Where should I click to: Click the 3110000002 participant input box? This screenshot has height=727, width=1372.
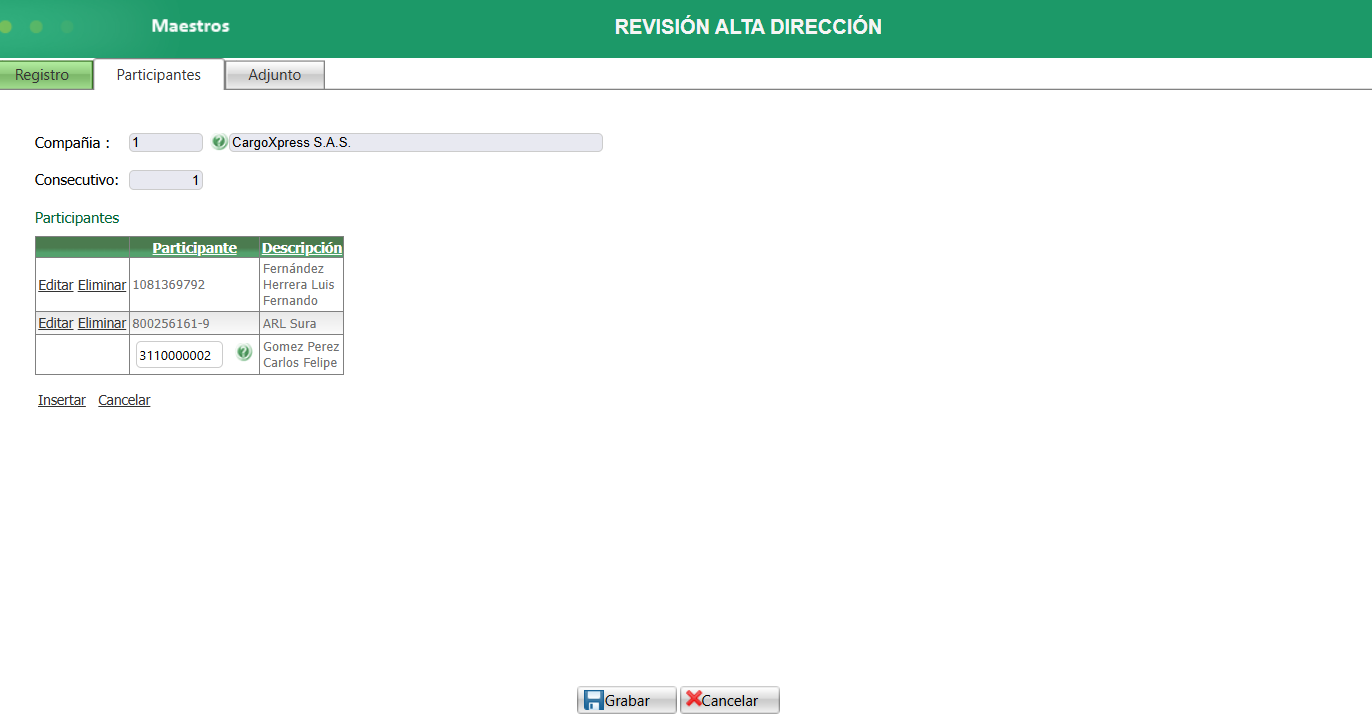coord(178,354)
